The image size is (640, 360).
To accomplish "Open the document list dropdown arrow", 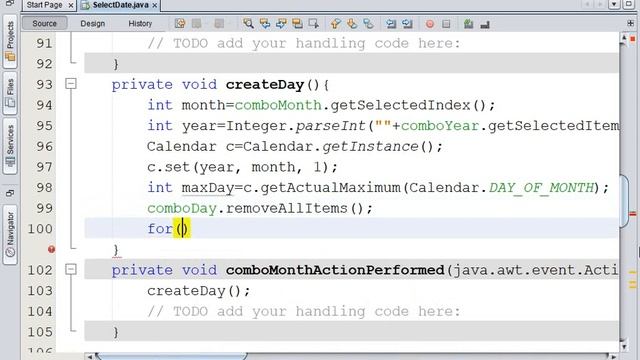I will tap(614, 4).
